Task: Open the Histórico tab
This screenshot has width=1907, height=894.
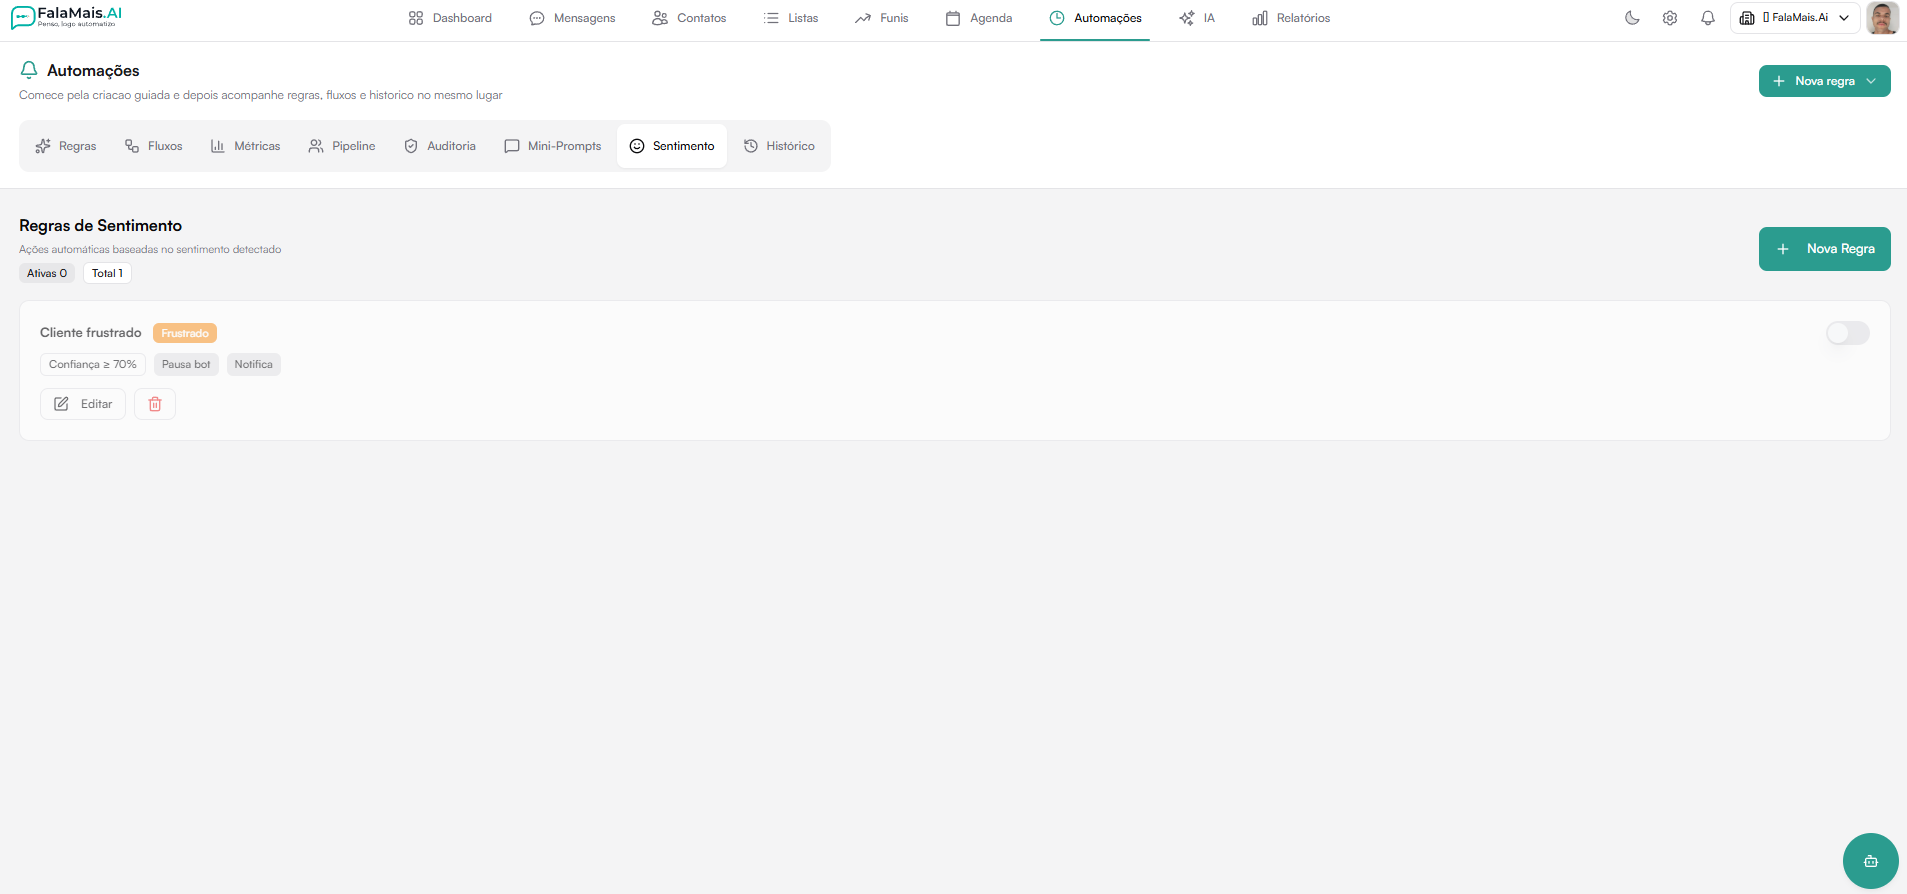Action: (779, 146)
